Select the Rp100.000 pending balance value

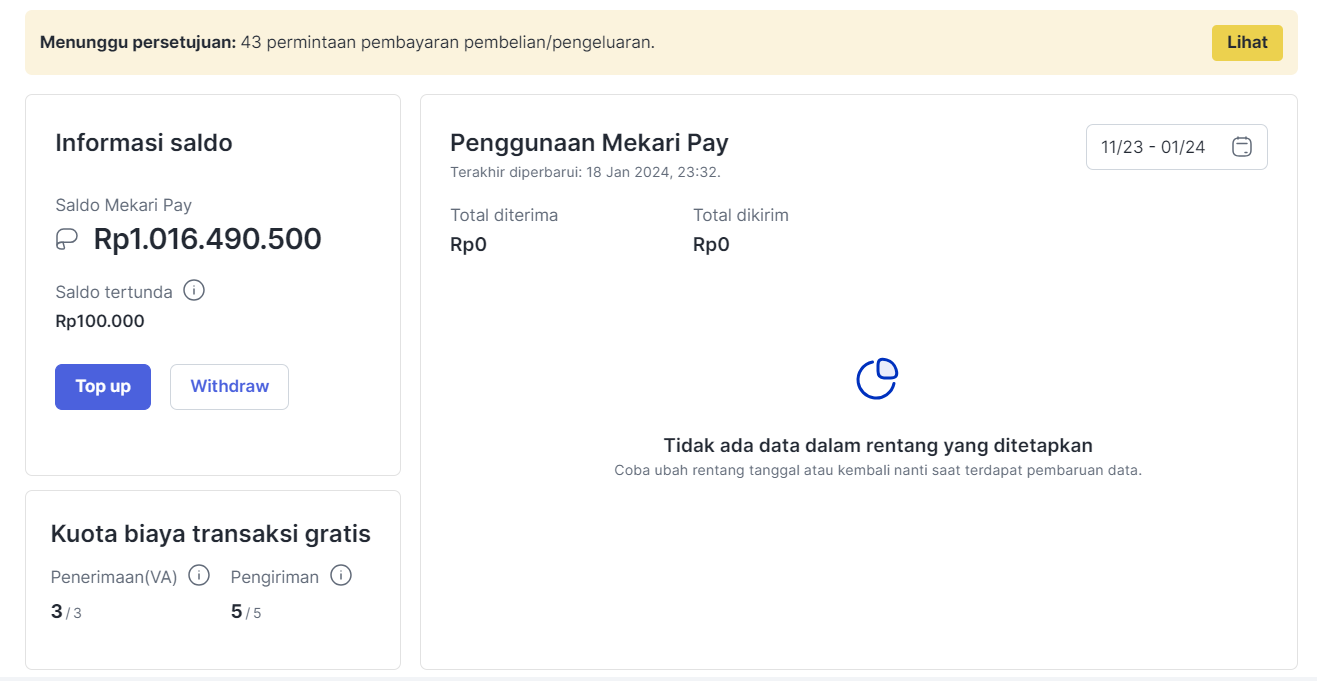click(x=100, y=321)
